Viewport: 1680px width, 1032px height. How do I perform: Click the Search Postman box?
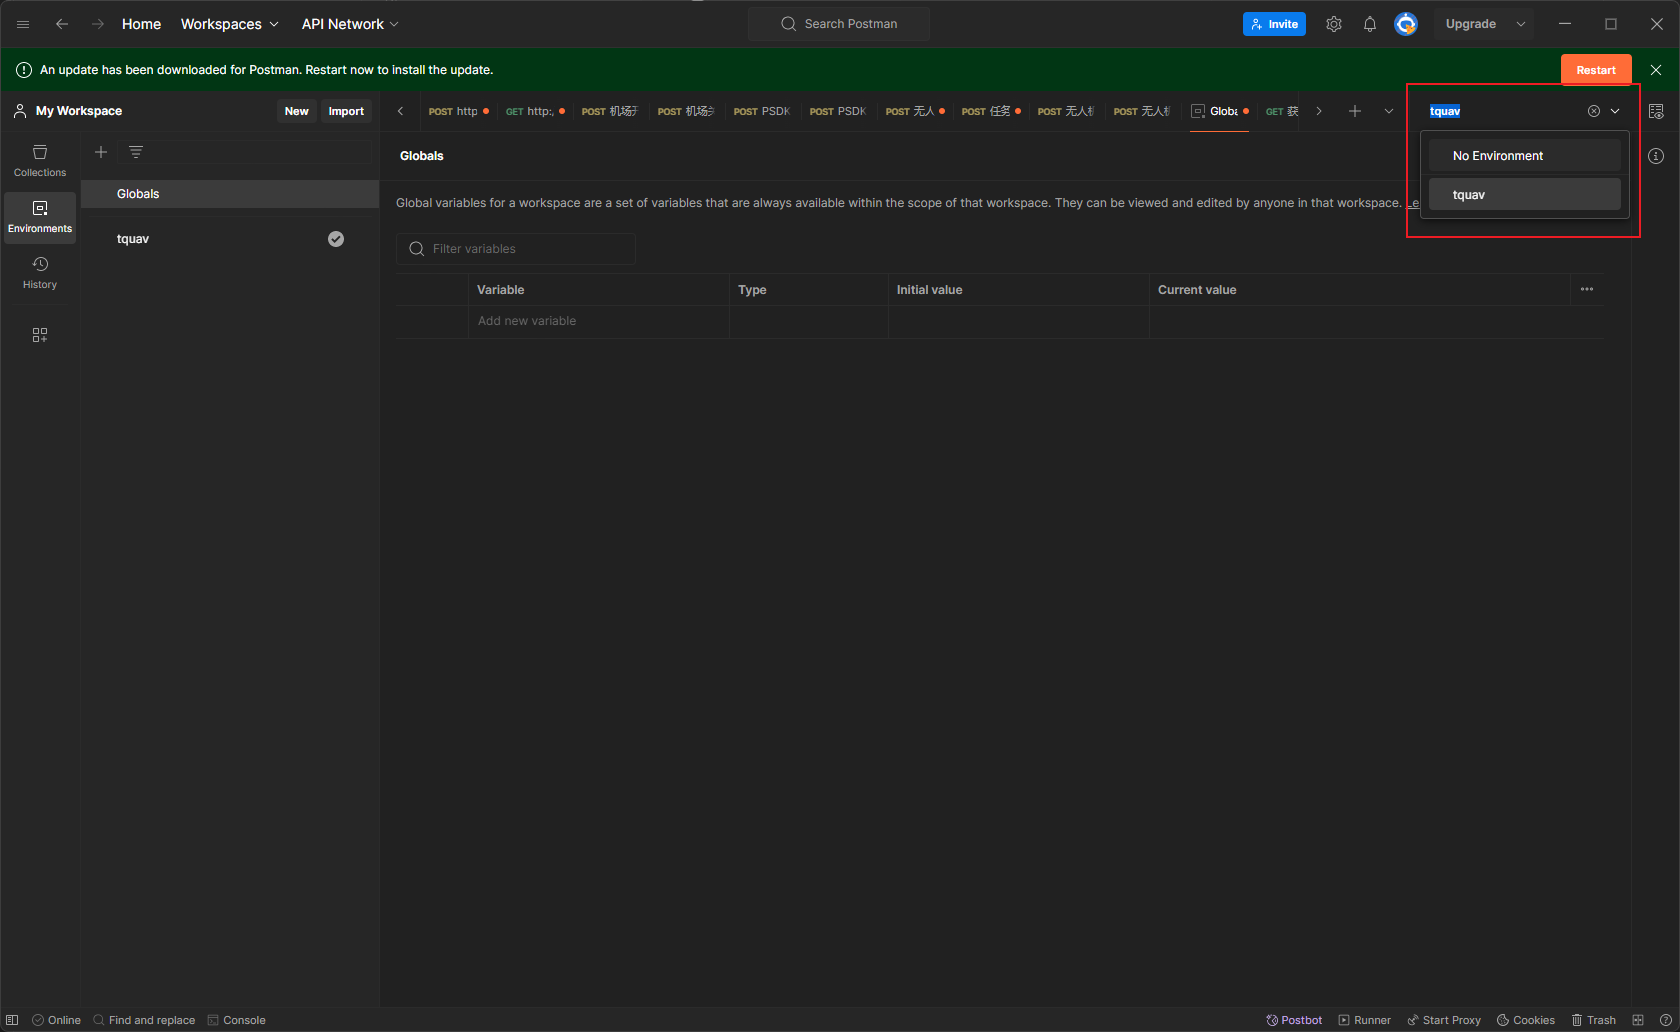tap(839, 24)
